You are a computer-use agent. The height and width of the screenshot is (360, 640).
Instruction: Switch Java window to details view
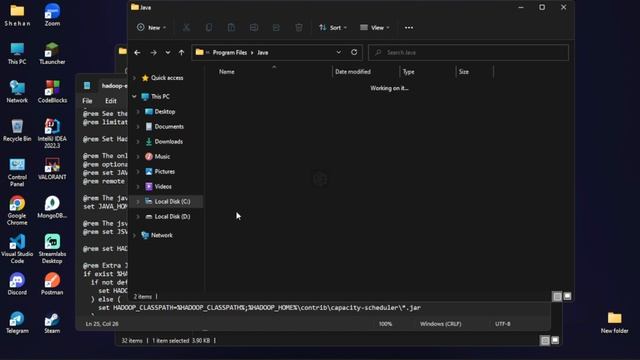pyautogui.click(x=557, y=296)
